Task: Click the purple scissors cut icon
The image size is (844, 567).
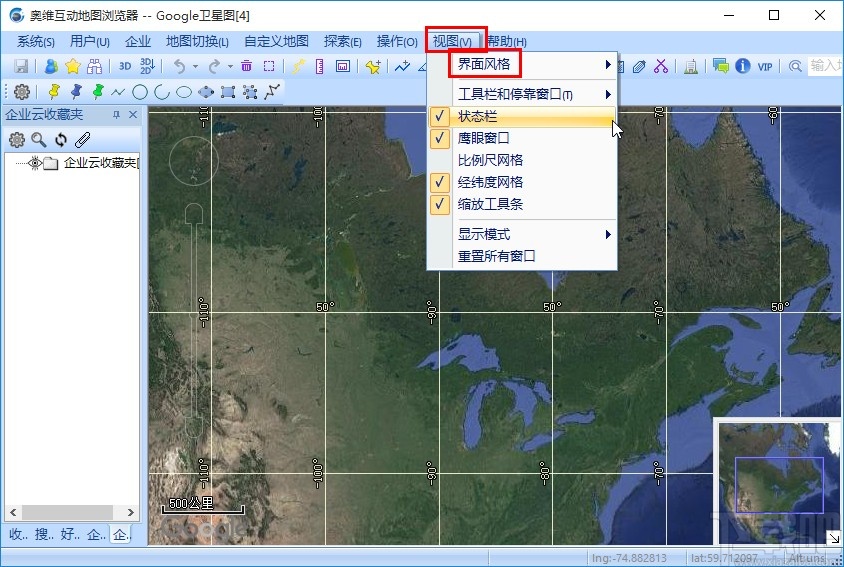Action: (661, 66)
